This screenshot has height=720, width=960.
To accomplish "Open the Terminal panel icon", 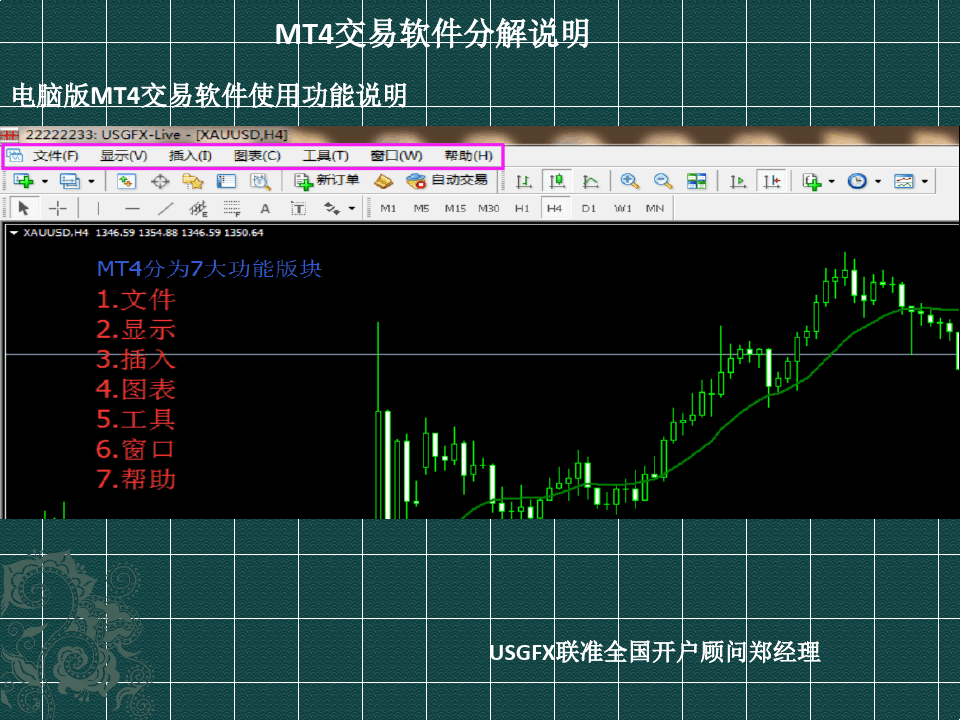I will click(x=226, y=181).
